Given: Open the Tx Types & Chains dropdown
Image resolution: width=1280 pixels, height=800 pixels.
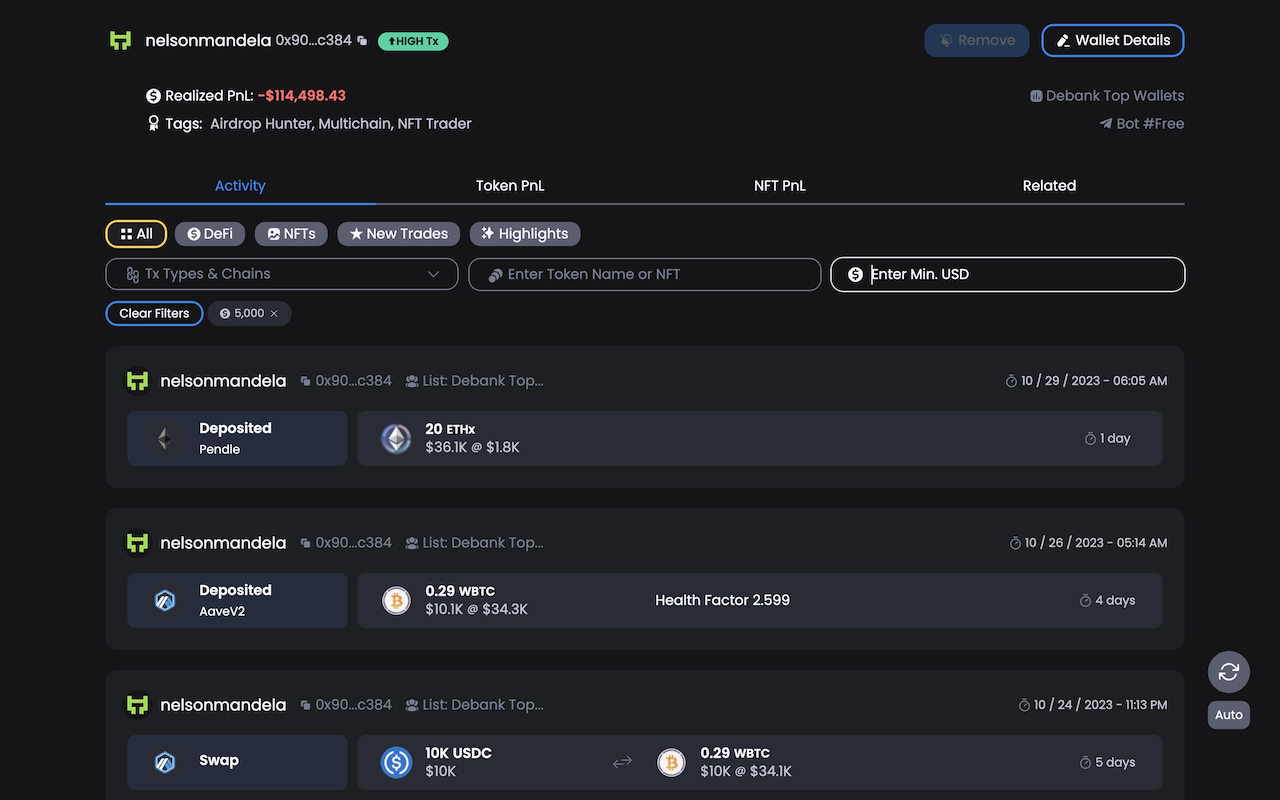Looking at the screenshot, I should [282, 274].
